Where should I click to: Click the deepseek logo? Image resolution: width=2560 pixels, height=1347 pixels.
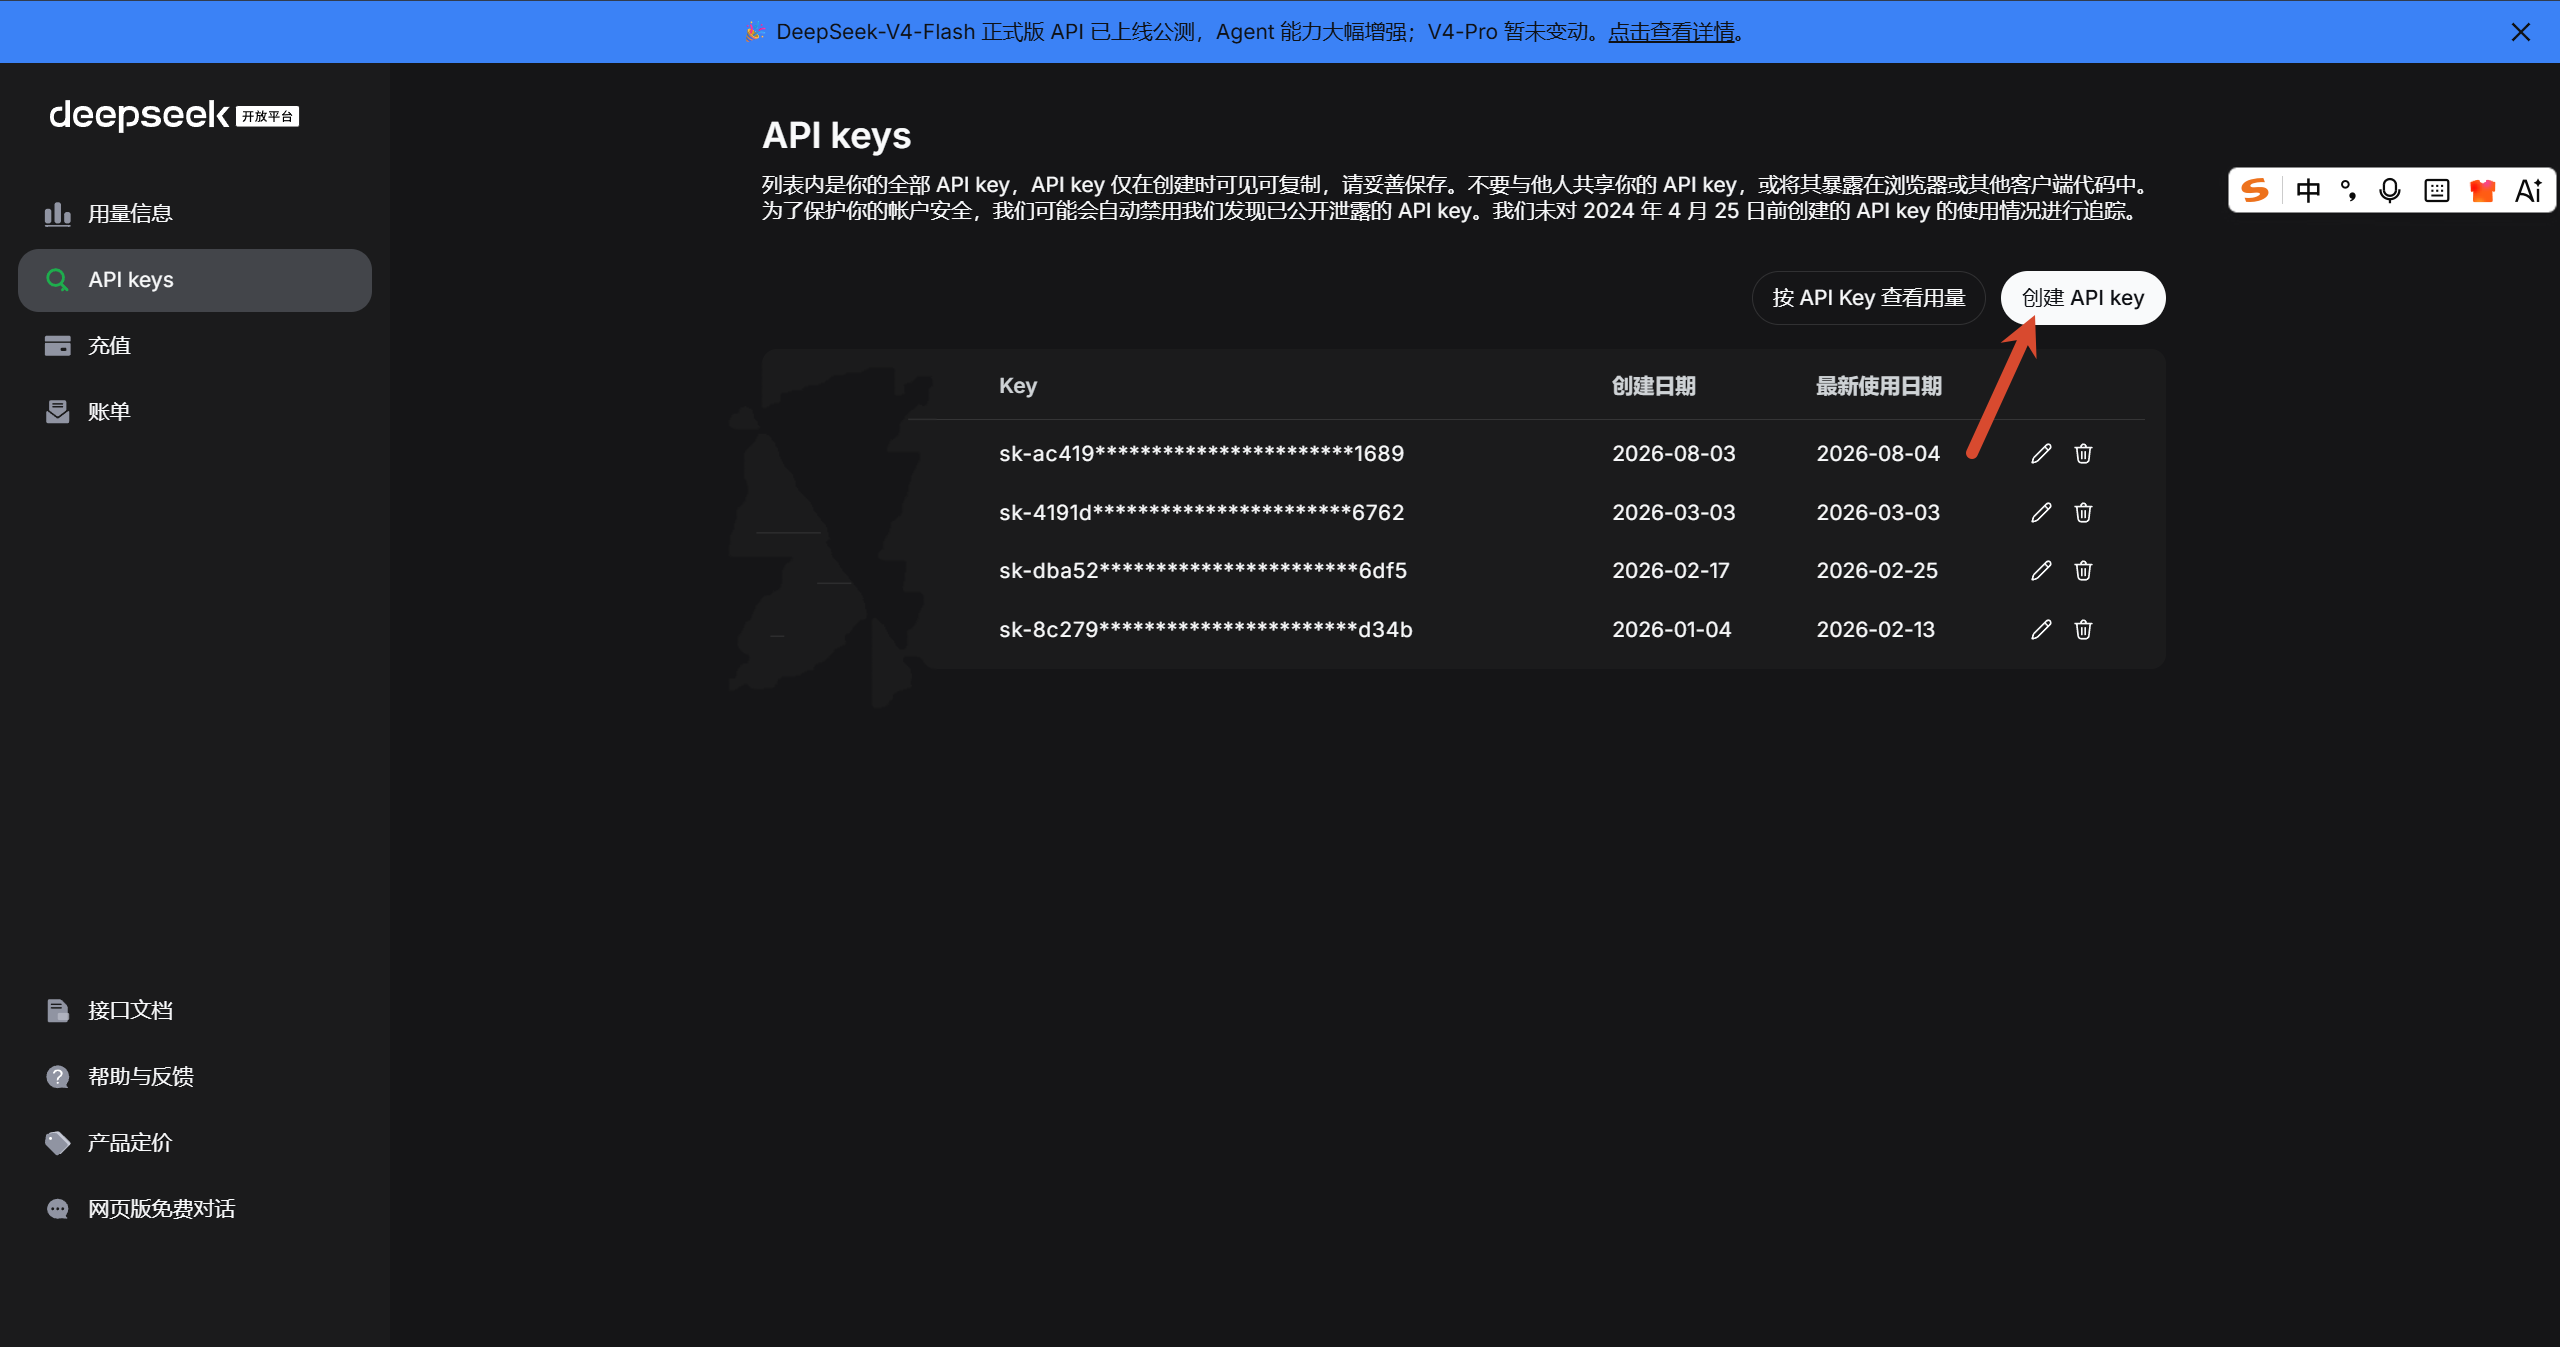click(174, 116)
